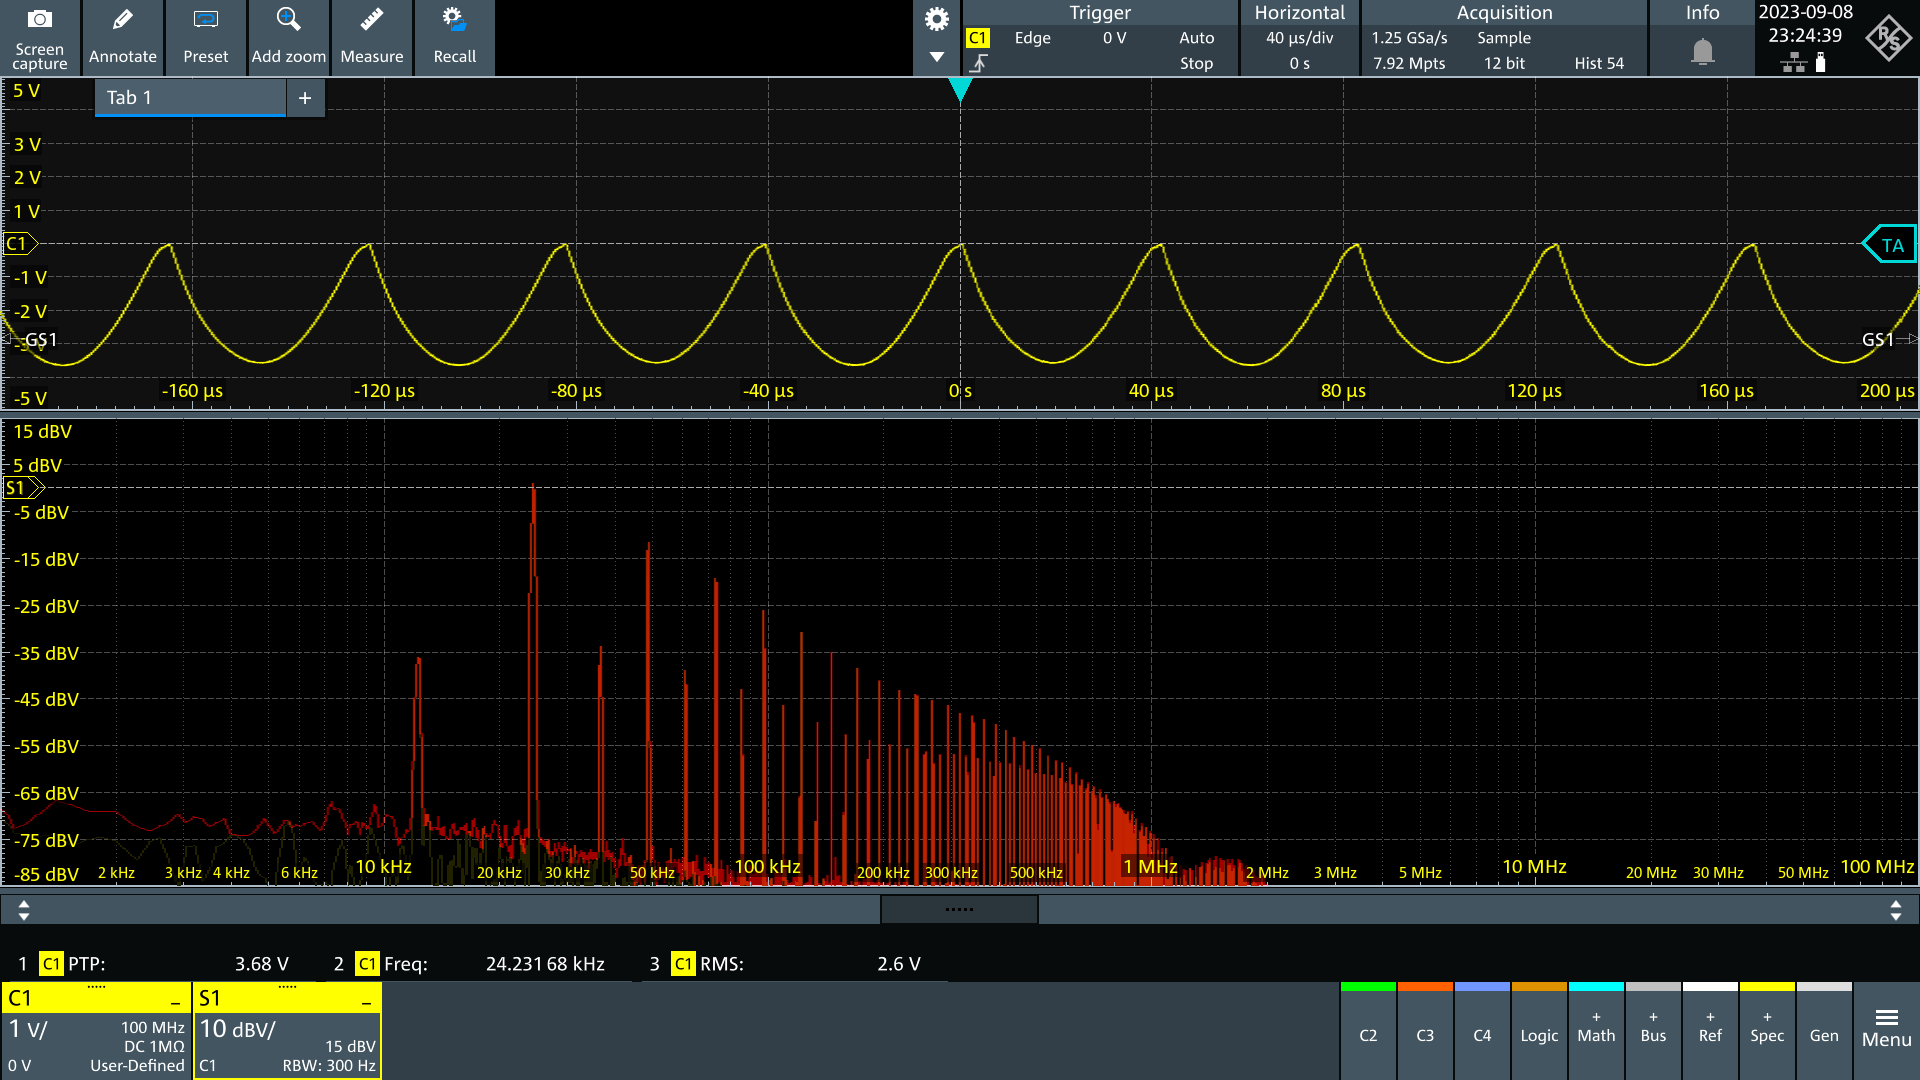
Task: Enable channel C4
Action: [x=1482, y=1031]
